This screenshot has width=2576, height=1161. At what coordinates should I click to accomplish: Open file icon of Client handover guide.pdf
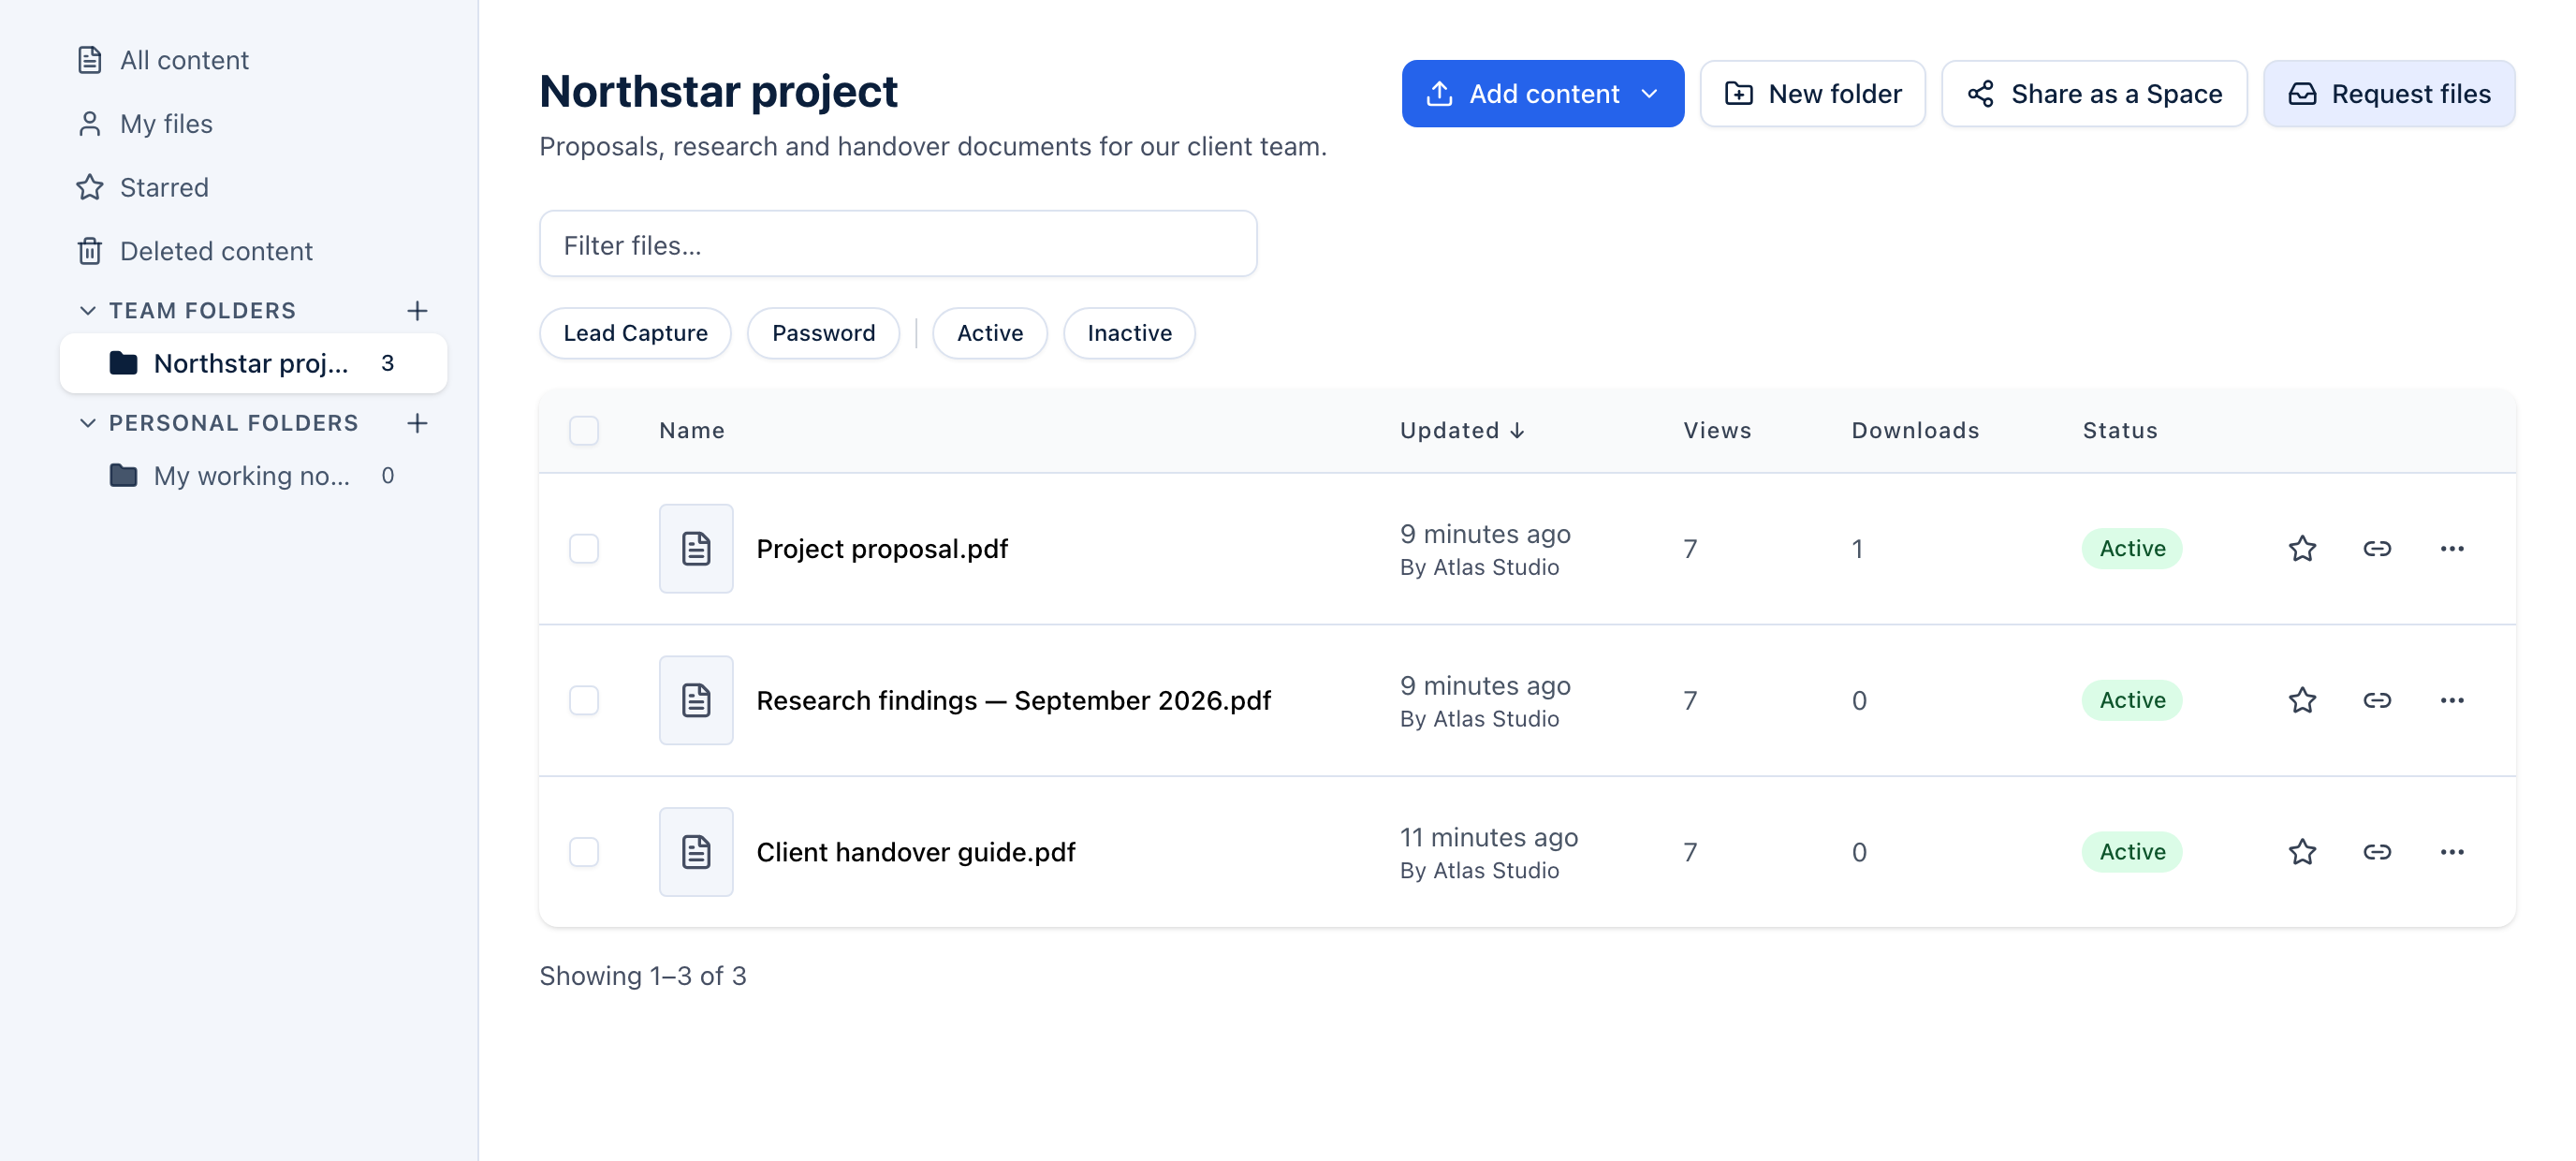(x=696, y=852)
